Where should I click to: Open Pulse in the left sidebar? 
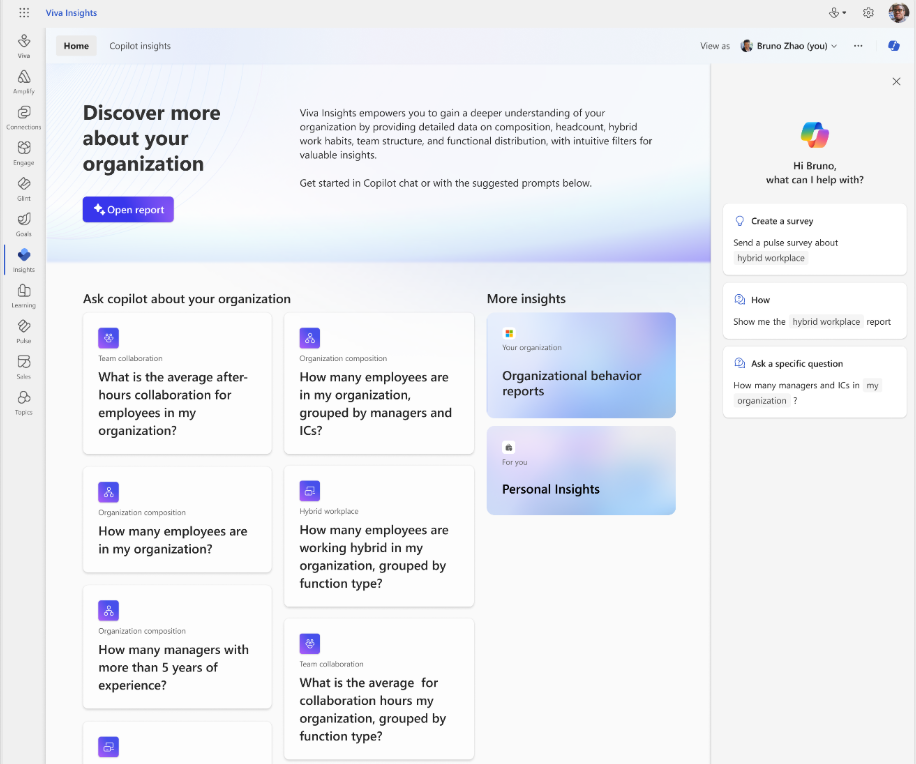[x=24, y=331]
